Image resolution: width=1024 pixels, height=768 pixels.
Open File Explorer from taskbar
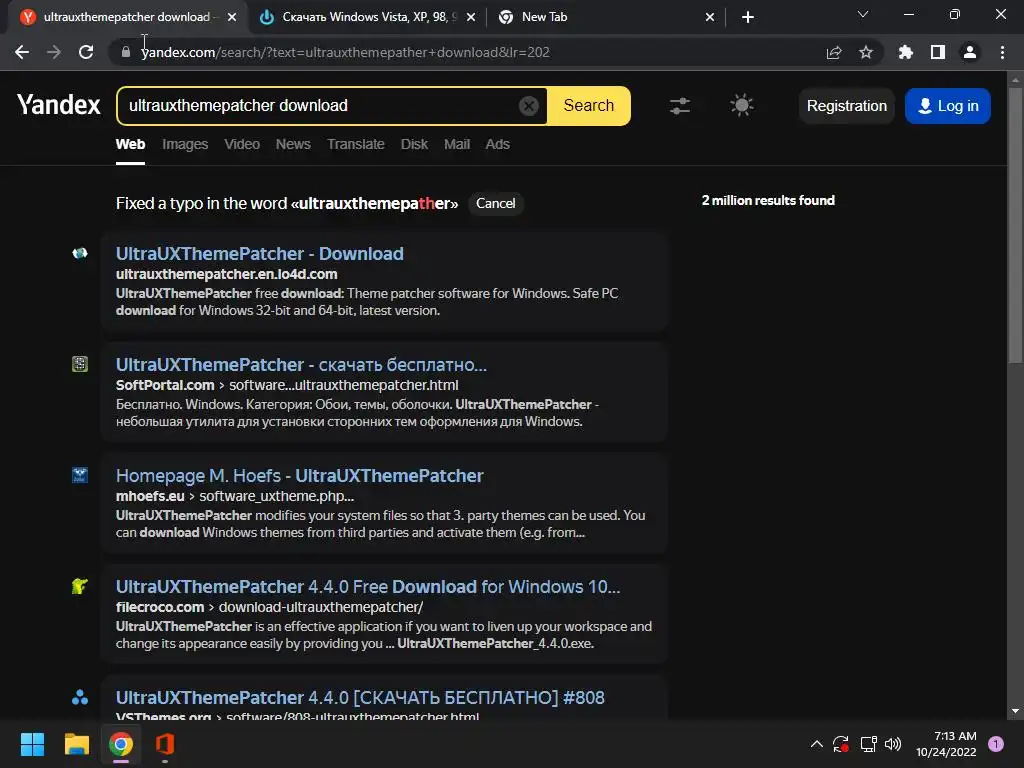[76, 744]
